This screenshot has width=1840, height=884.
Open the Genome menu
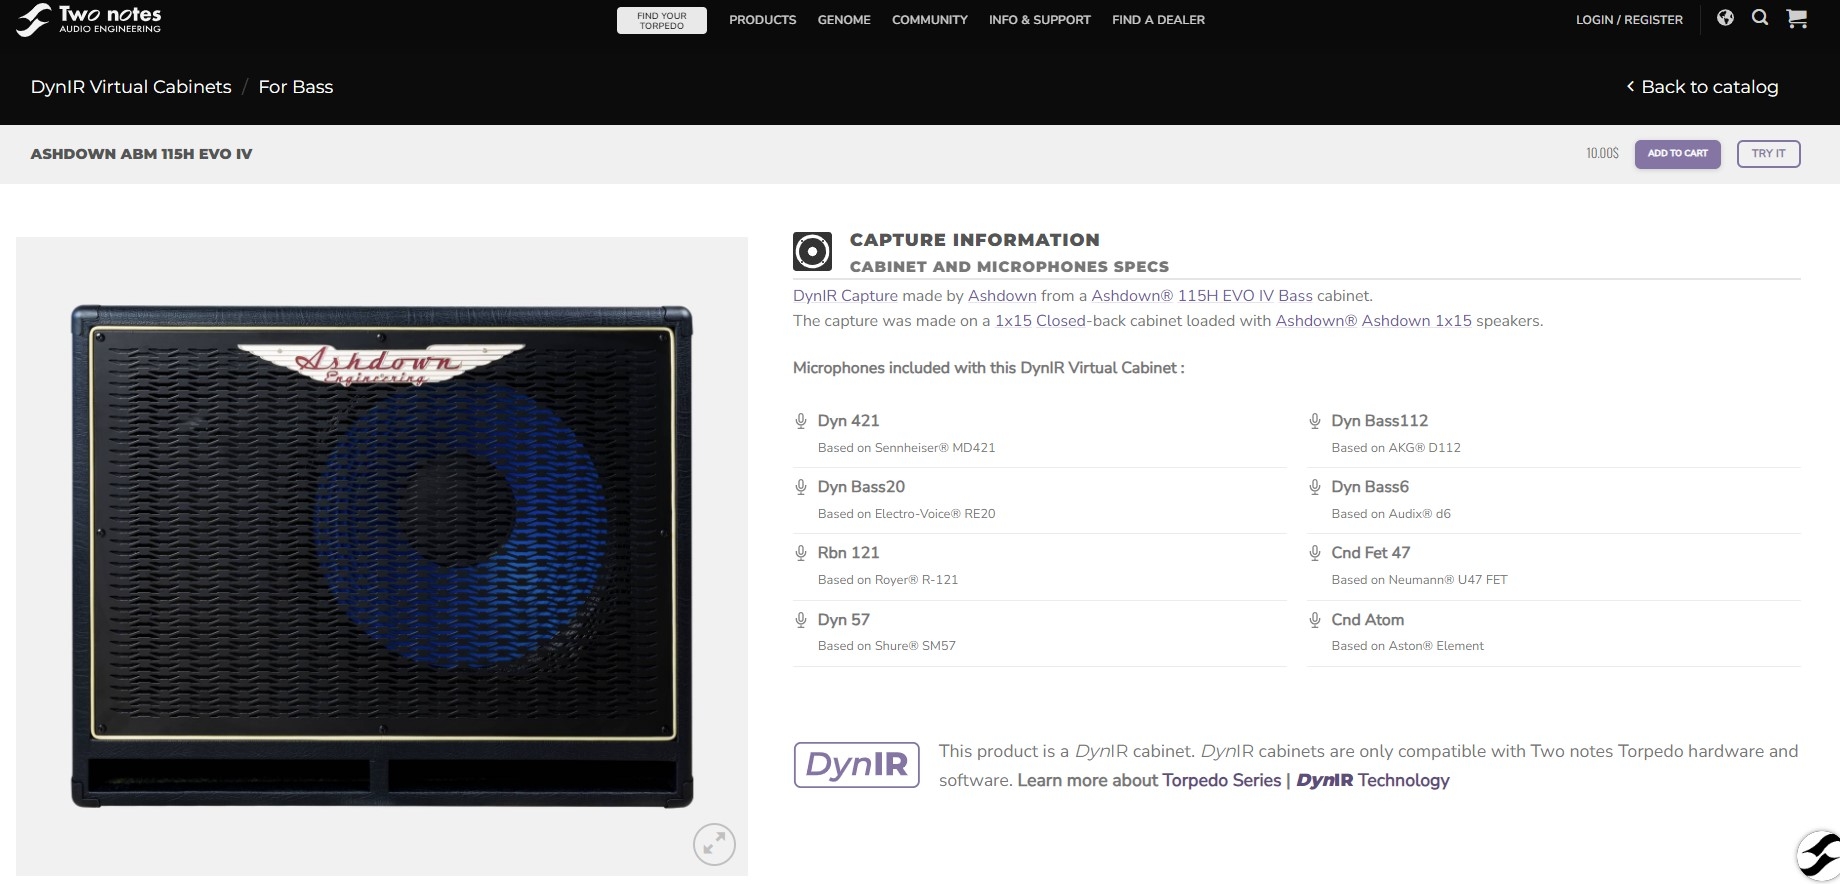coord(844,20)
